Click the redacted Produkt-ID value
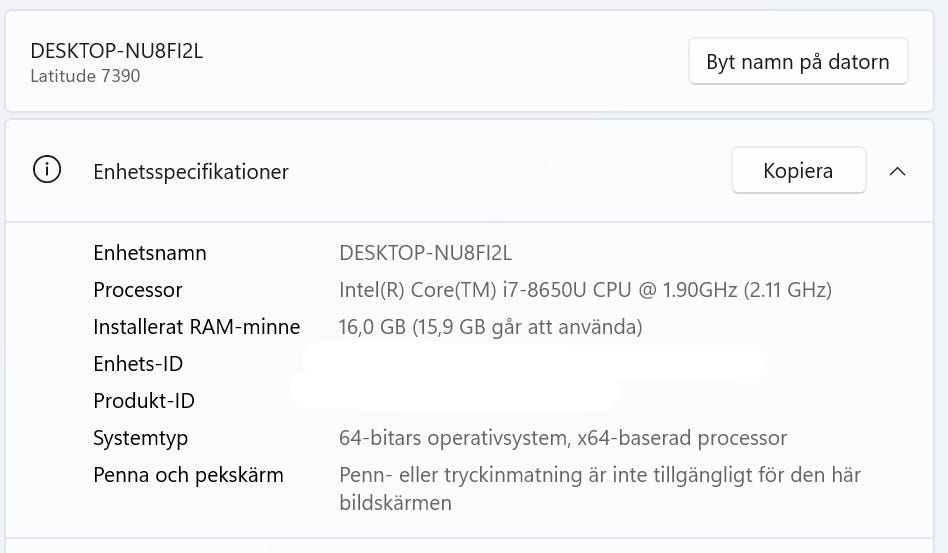Image resolution: width=948 pixels, height=553 pixels. [455, 393]
